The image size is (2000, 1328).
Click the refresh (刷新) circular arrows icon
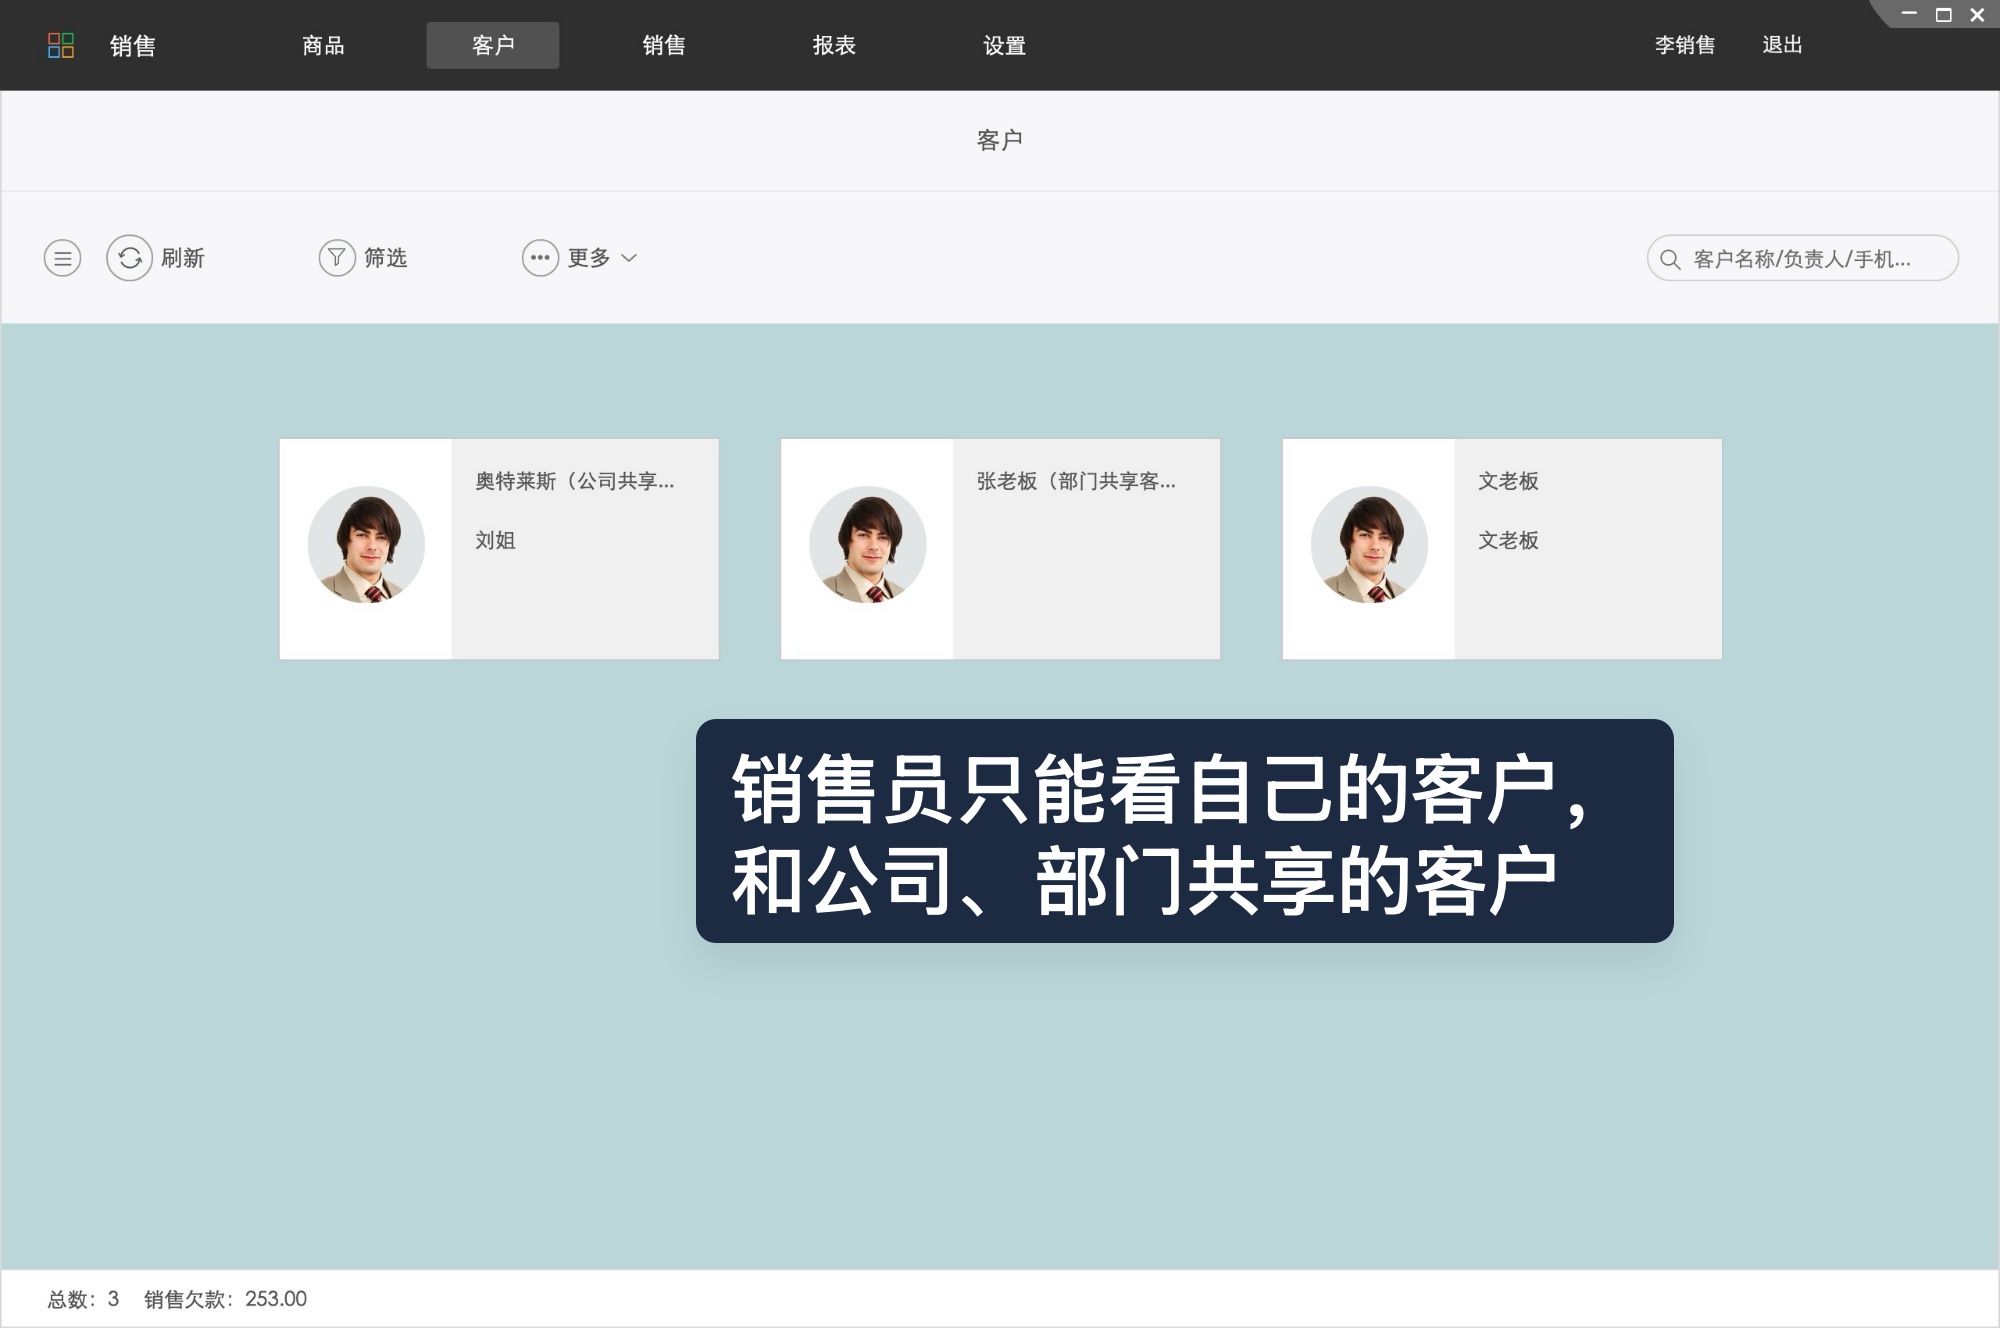129,257
